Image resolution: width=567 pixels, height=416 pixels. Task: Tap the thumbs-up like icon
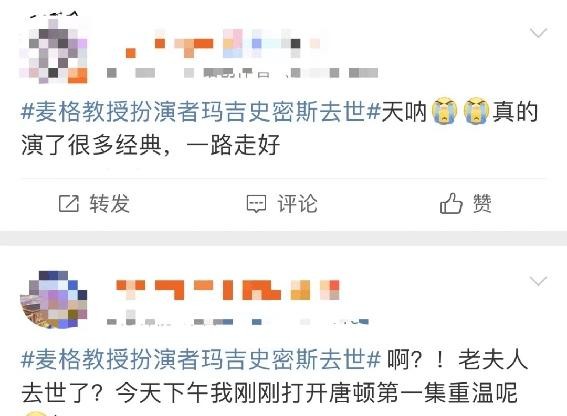point(451,203)
